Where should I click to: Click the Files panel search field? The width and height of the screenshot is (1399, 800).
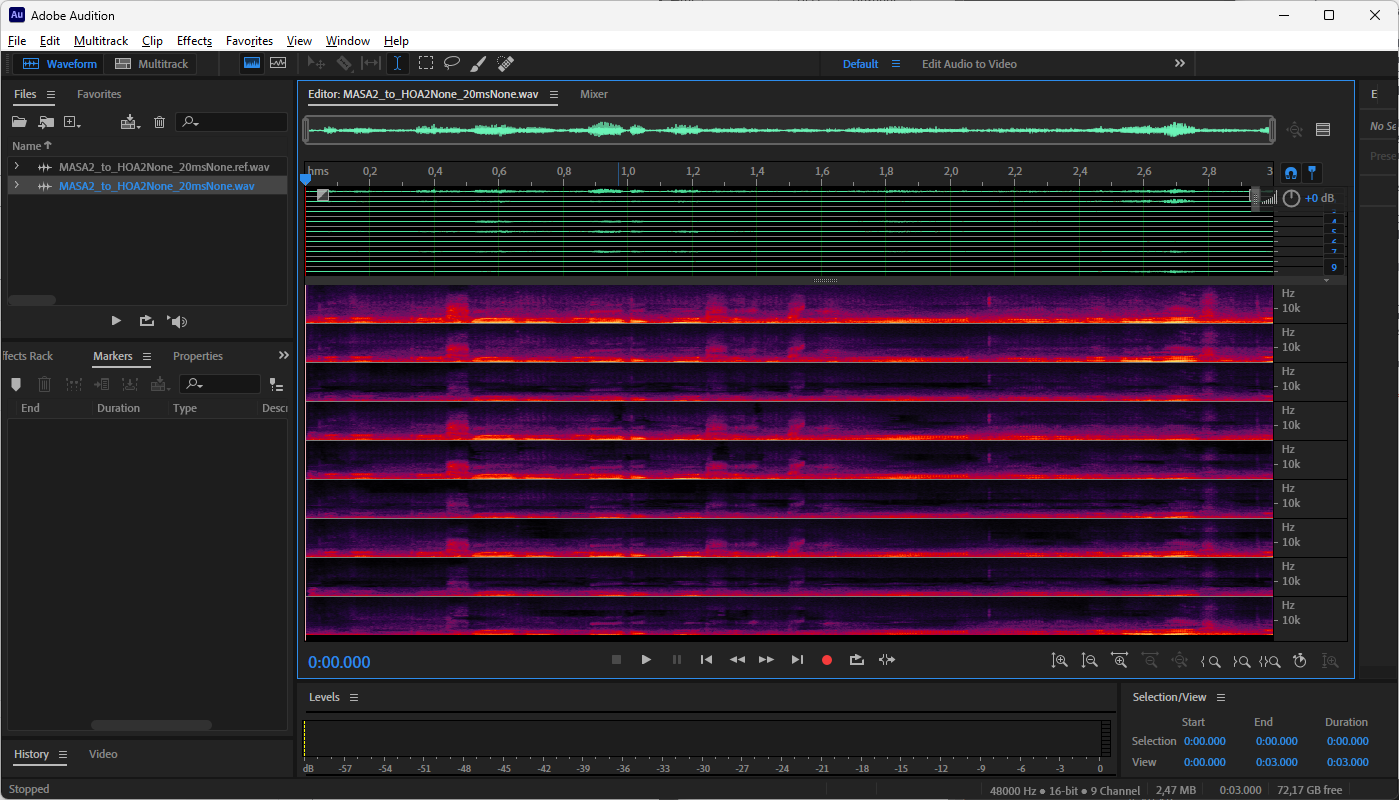[x=239, y=122]
